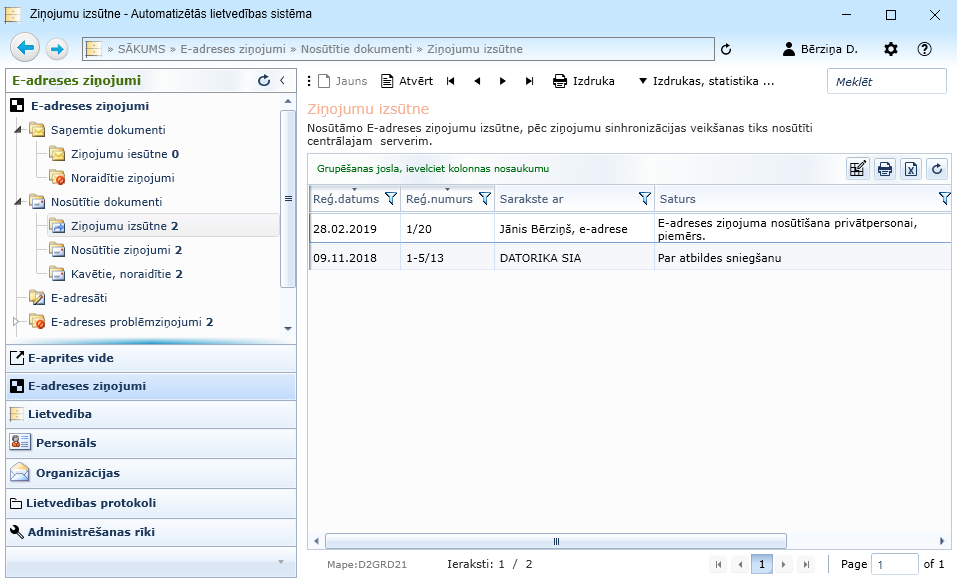Screen dimensions: 957x583
Task: Open the Izdrukas, statistika dropdown
Action: click(706, 81)
